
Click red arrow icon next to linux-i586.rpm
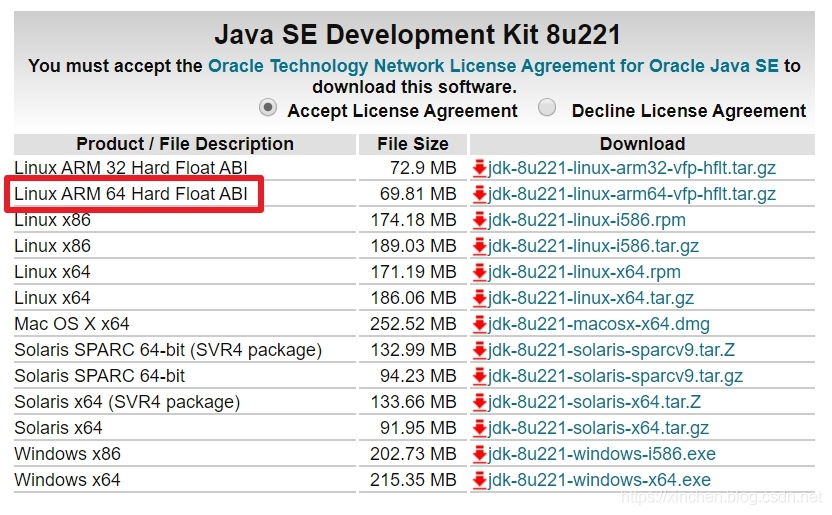click(x=480, y=220)
